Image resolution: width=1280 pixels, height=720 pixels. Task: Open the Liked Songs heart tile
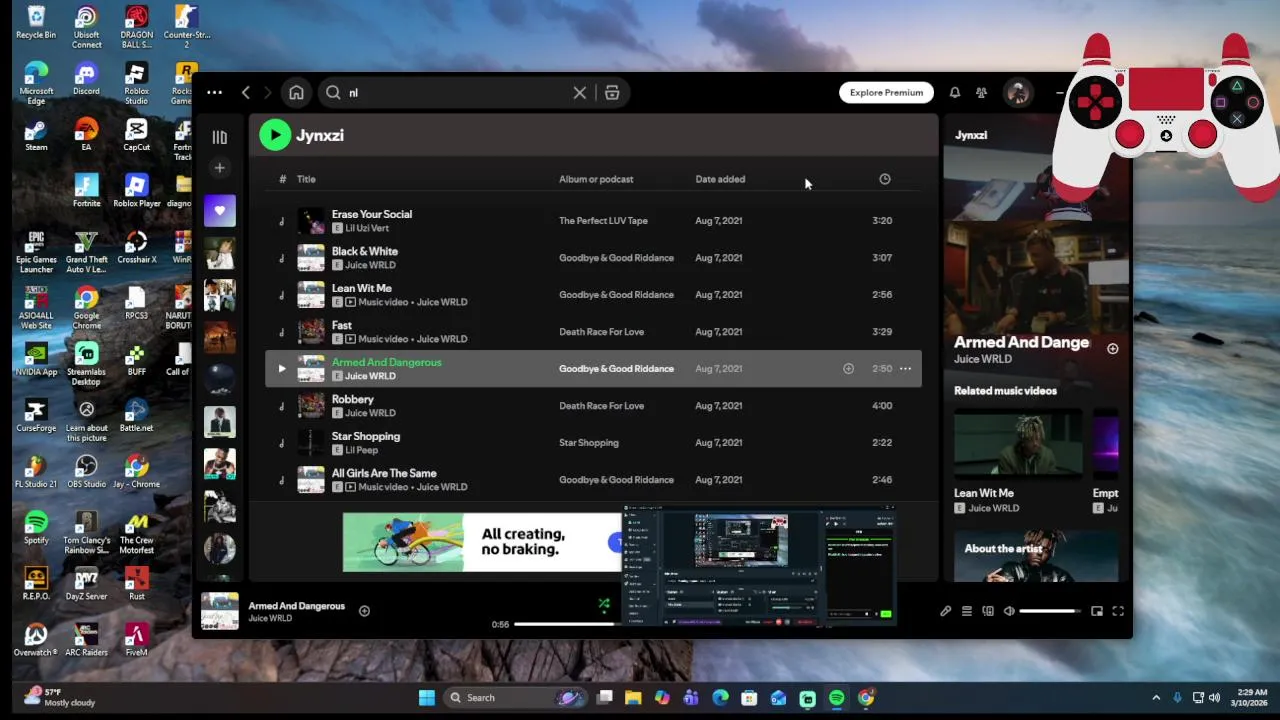pyautogui.click(x=220, y=211)
